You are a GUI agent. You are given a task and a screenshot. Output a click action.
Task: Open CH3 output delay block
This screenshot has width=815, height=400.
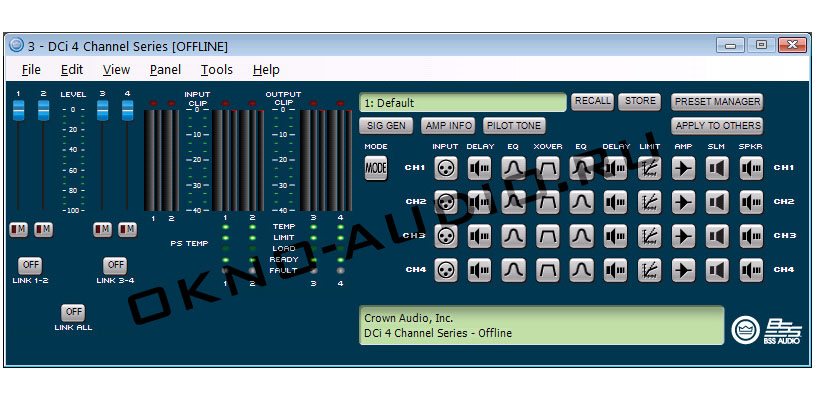point(615,236)
